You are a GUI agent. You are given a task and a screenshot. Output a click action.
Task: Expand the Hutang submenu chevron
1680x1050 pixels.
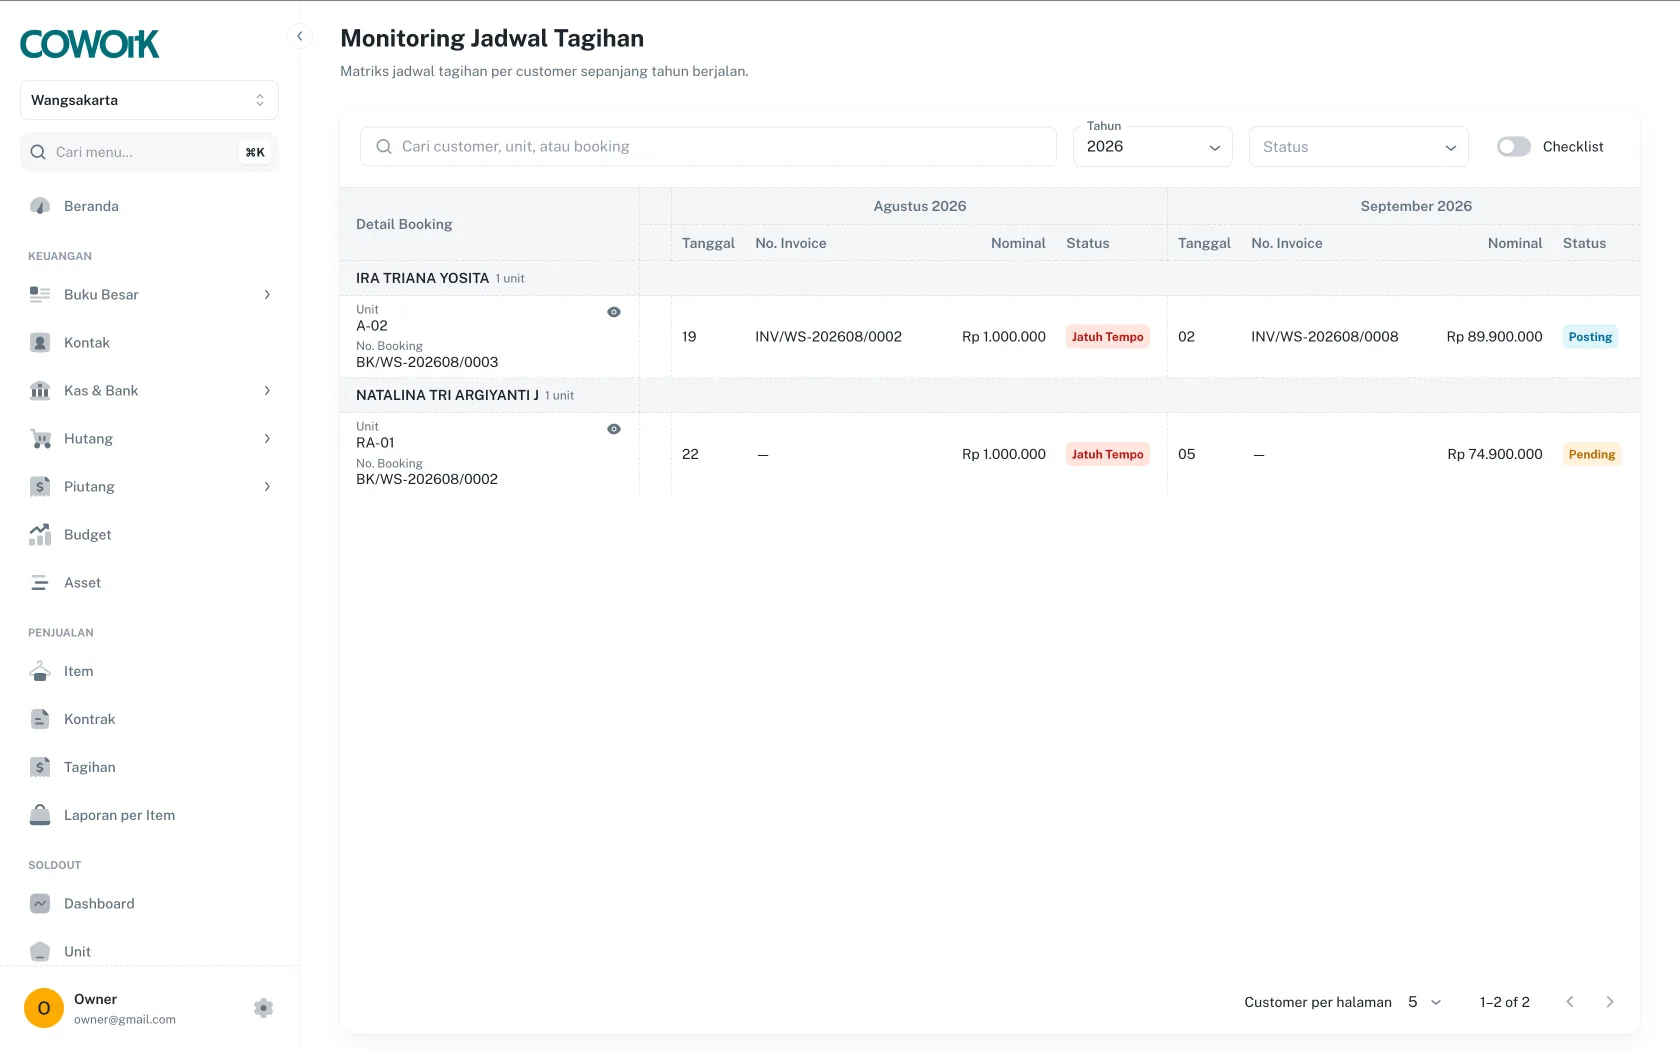(267, 438)
